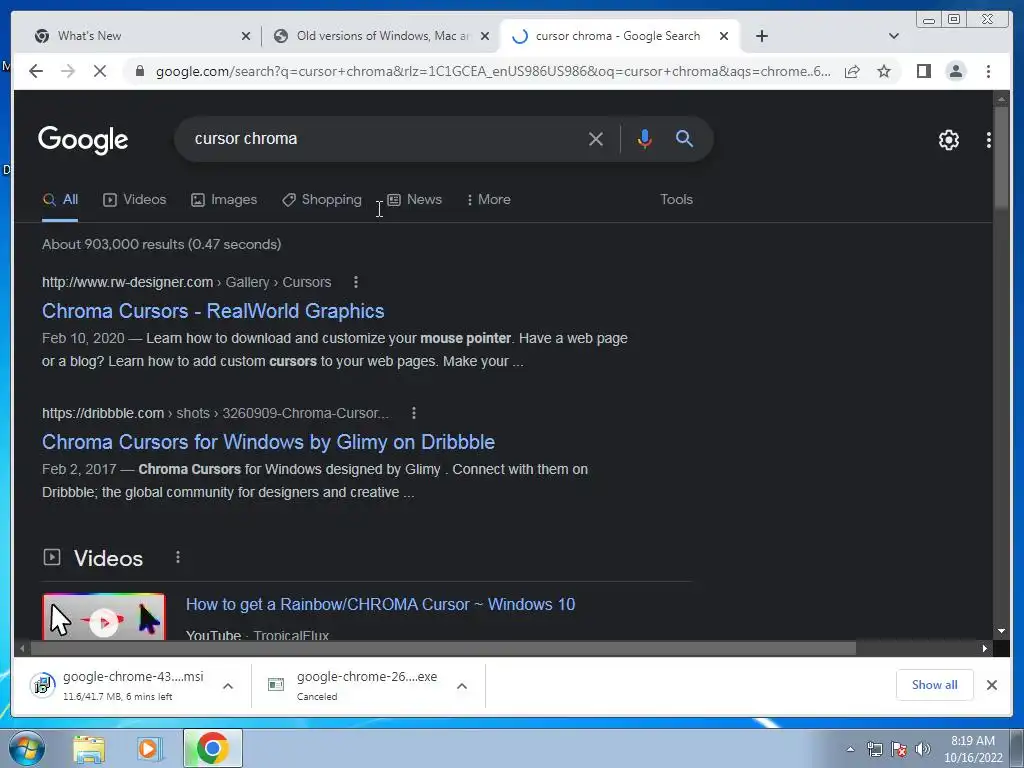Click the forward navigation arrow

click(68, 71)
